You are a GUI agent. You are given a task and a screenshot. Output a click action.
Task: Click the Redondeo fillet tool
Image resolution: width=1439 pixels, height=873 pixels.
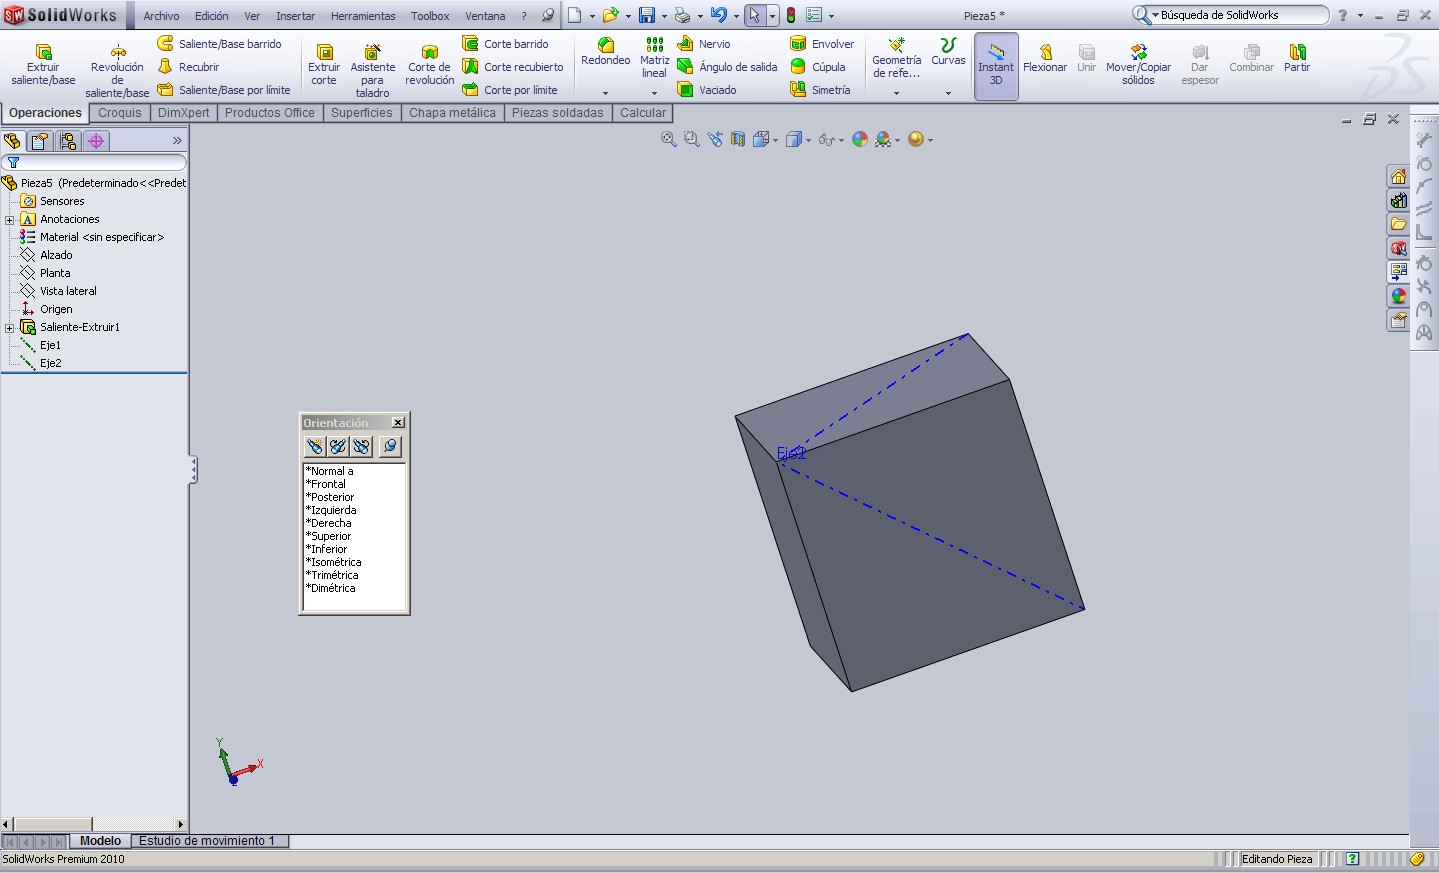click(x=605, y=52)
